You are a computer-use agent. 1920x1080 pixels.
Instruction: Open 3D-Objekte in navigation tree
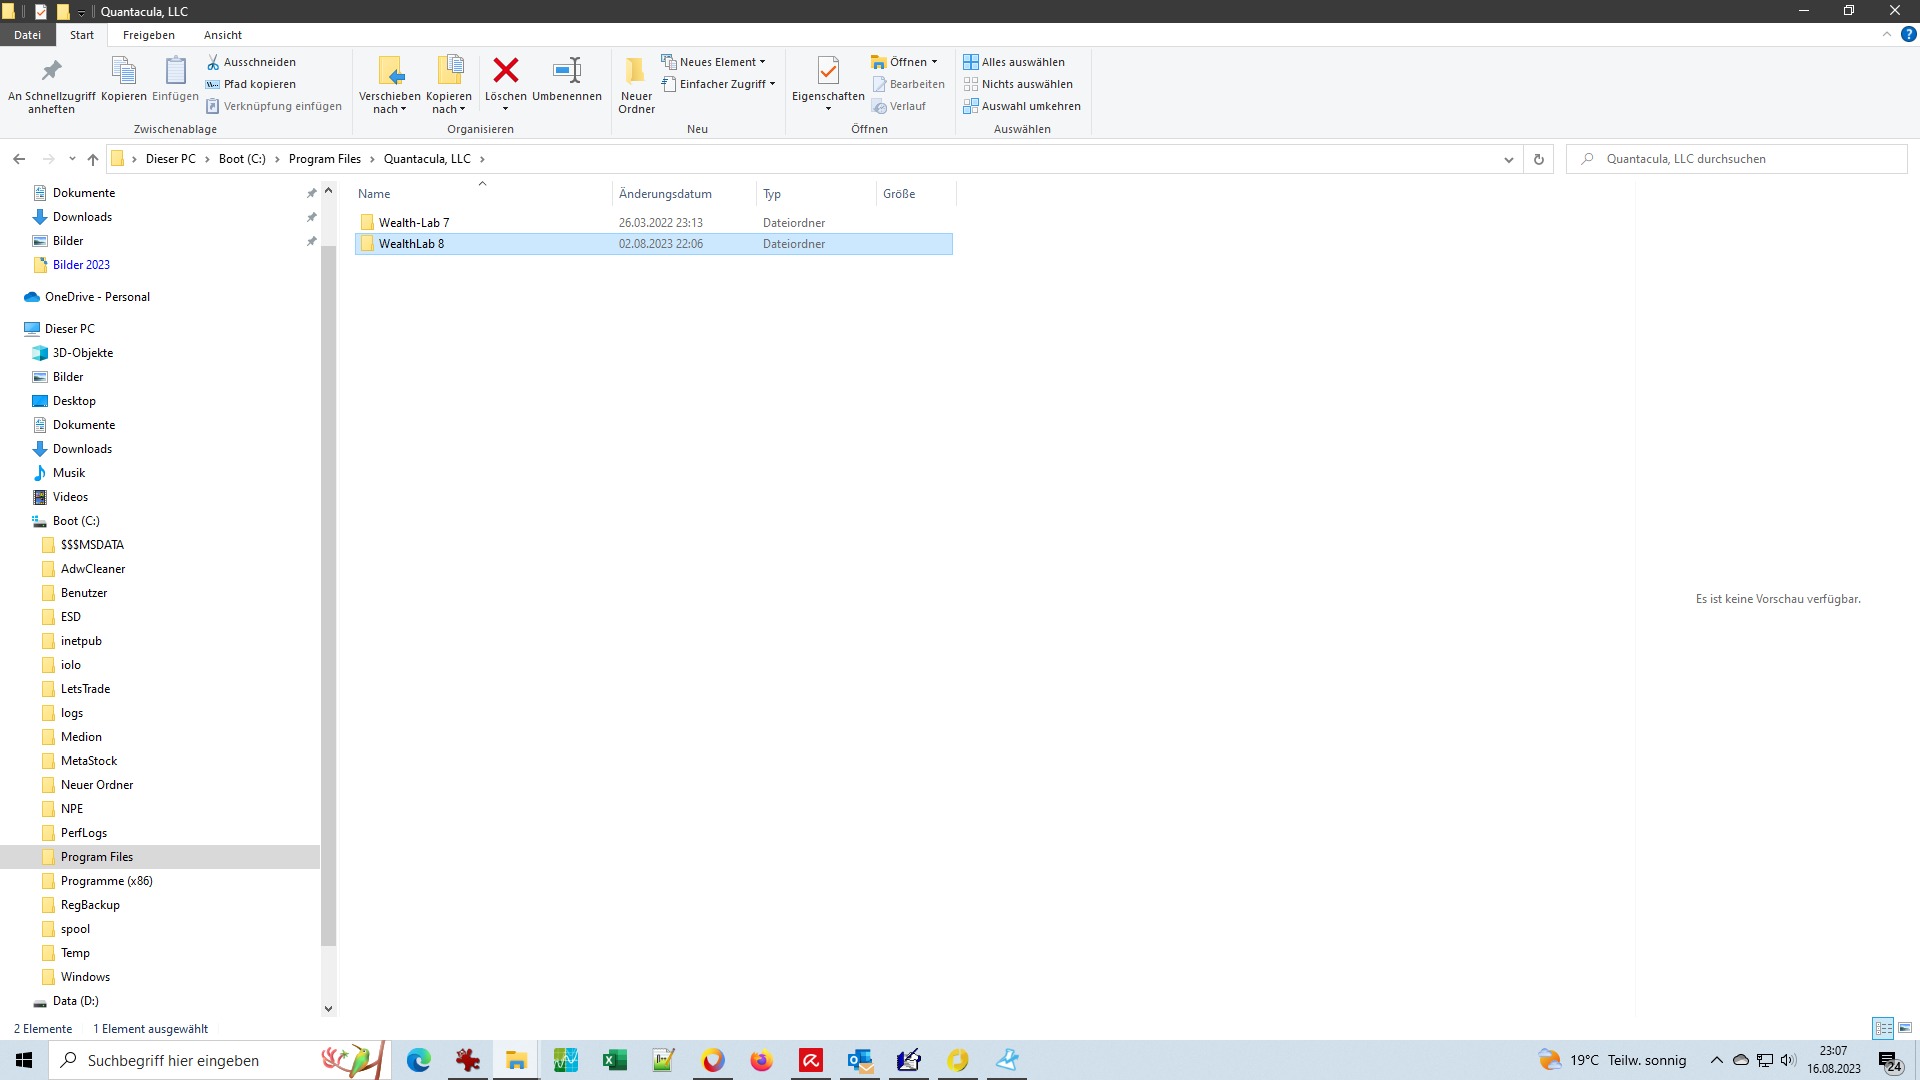click(x=83, y=353)
